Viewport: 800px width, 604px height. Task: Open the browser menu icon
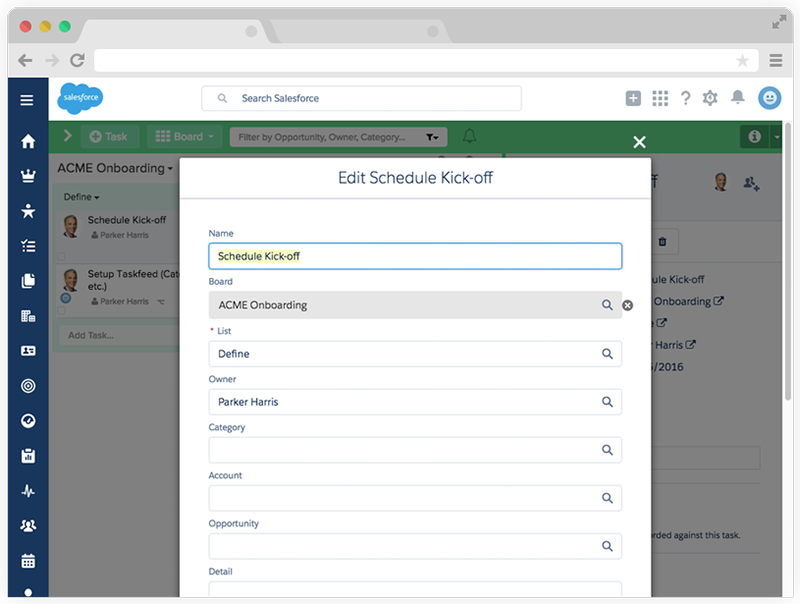pos(776,61)
